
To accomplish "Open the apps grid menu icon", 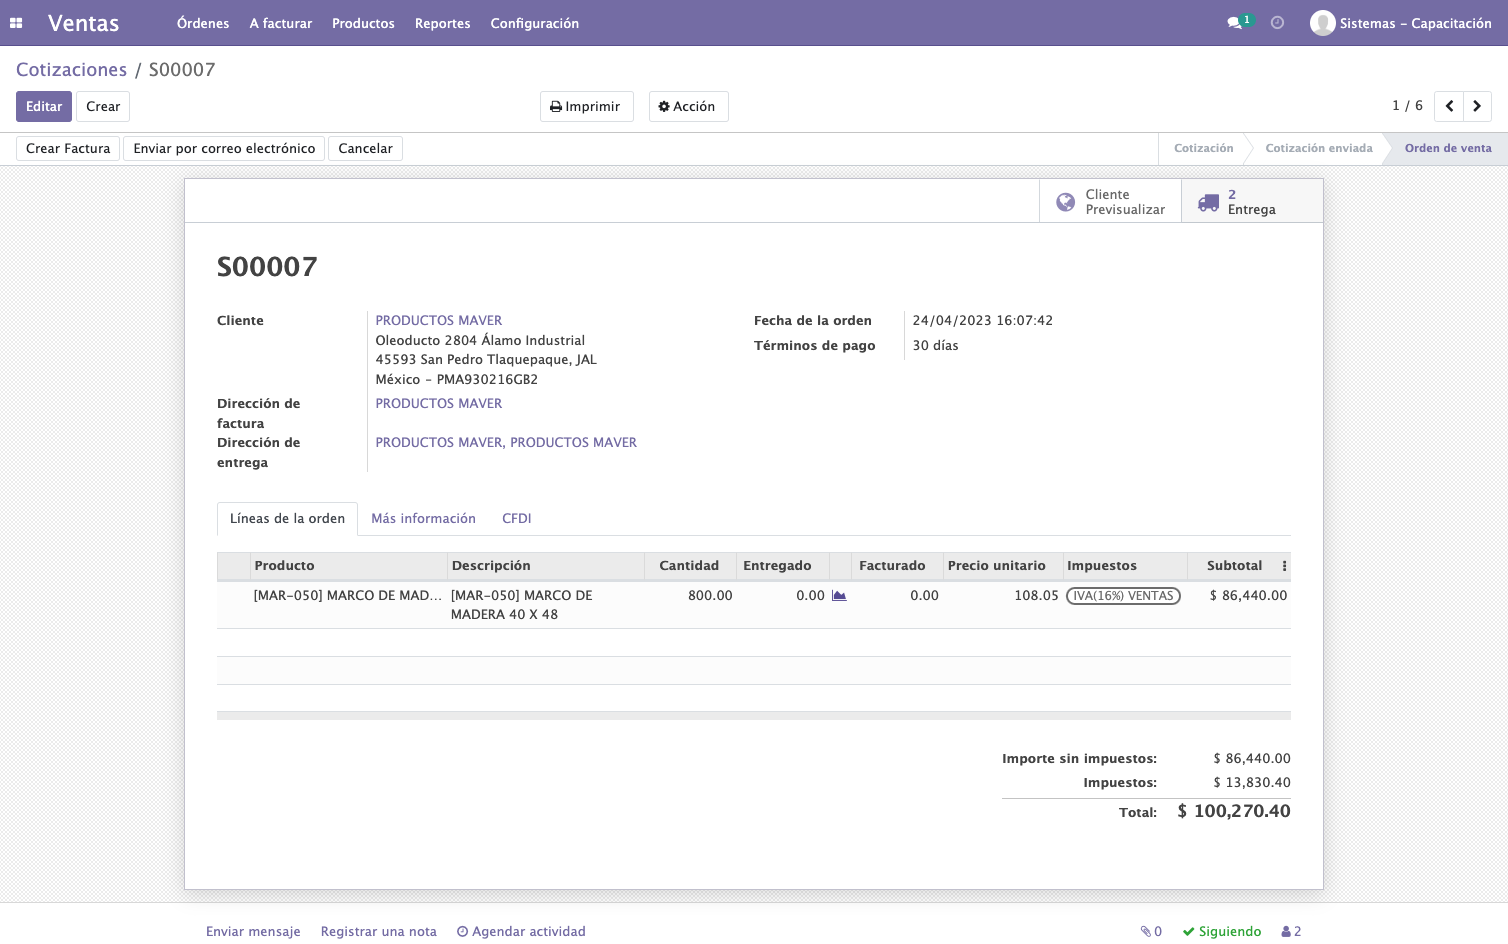I will point(16,23).
